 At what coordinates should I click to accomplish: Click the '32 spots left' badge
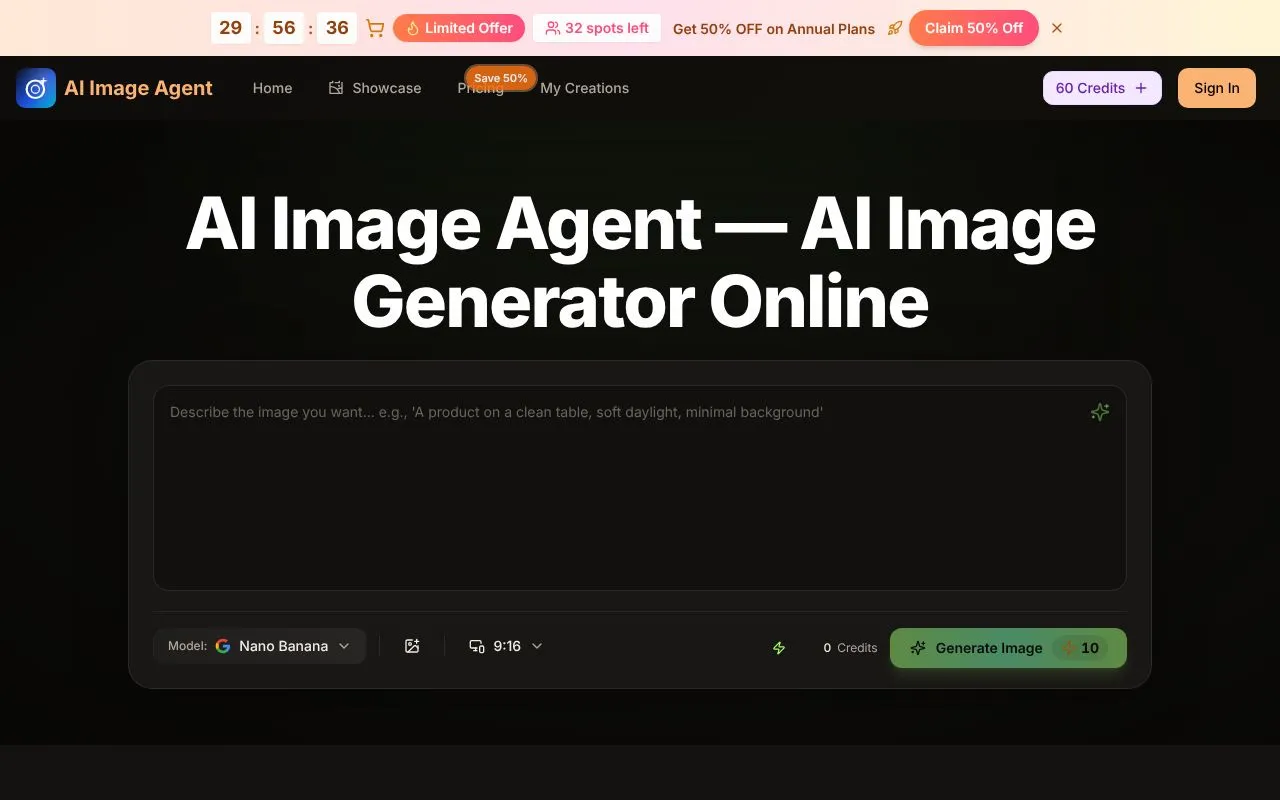pyautogui.click(x=597, y=28)
